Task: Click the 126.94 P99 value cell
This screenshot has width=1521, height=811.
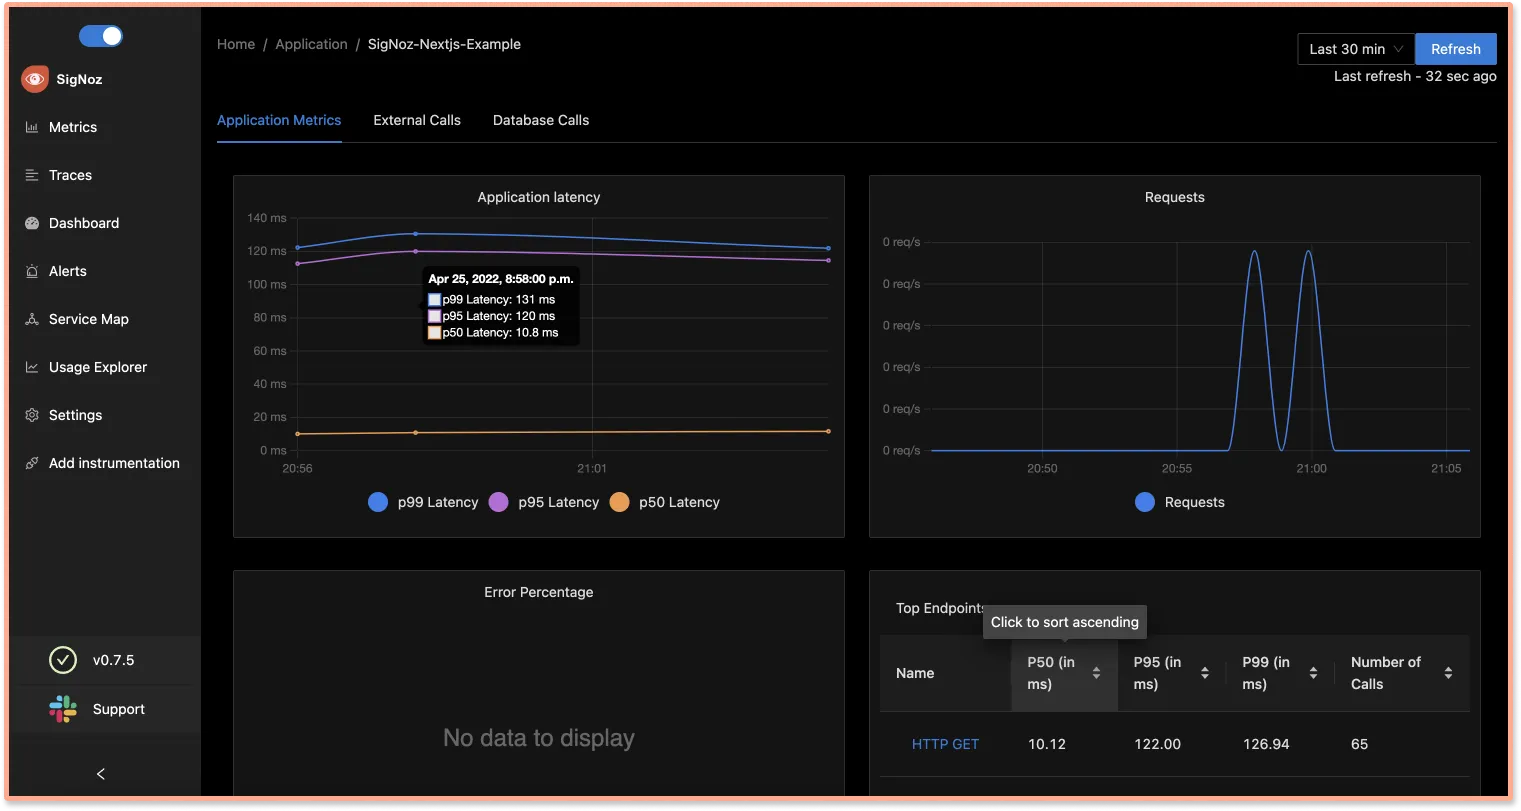Action: pyautogui.click(x=1266, y=744)
